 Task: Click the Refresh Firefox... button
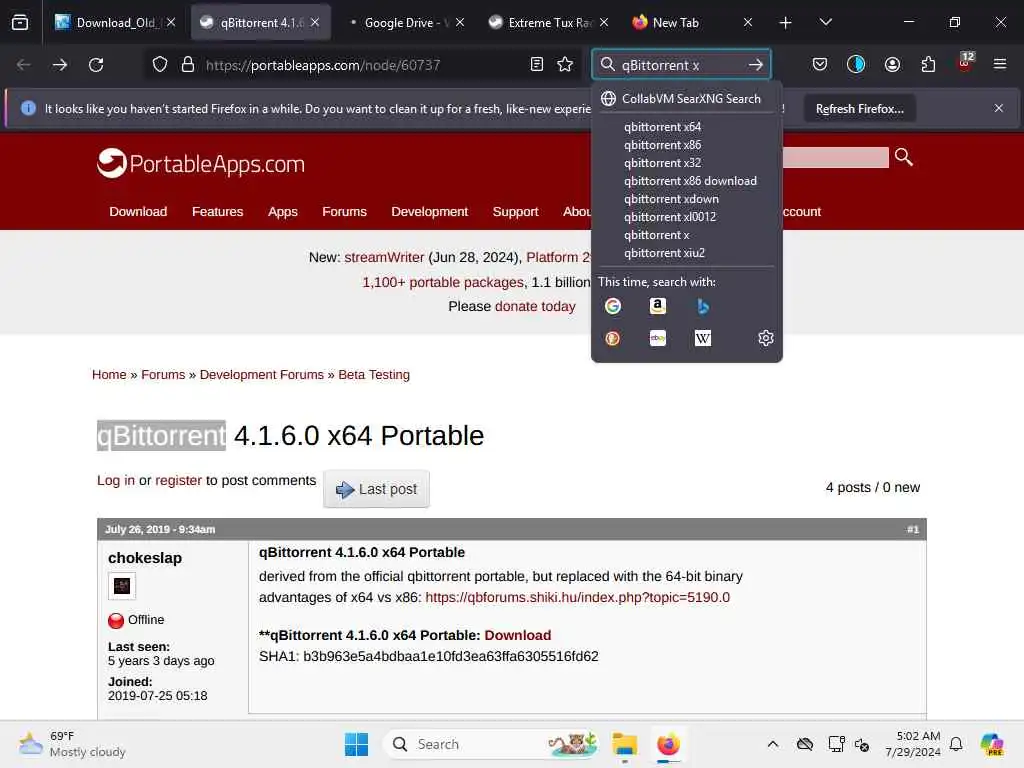pos(859,108)
